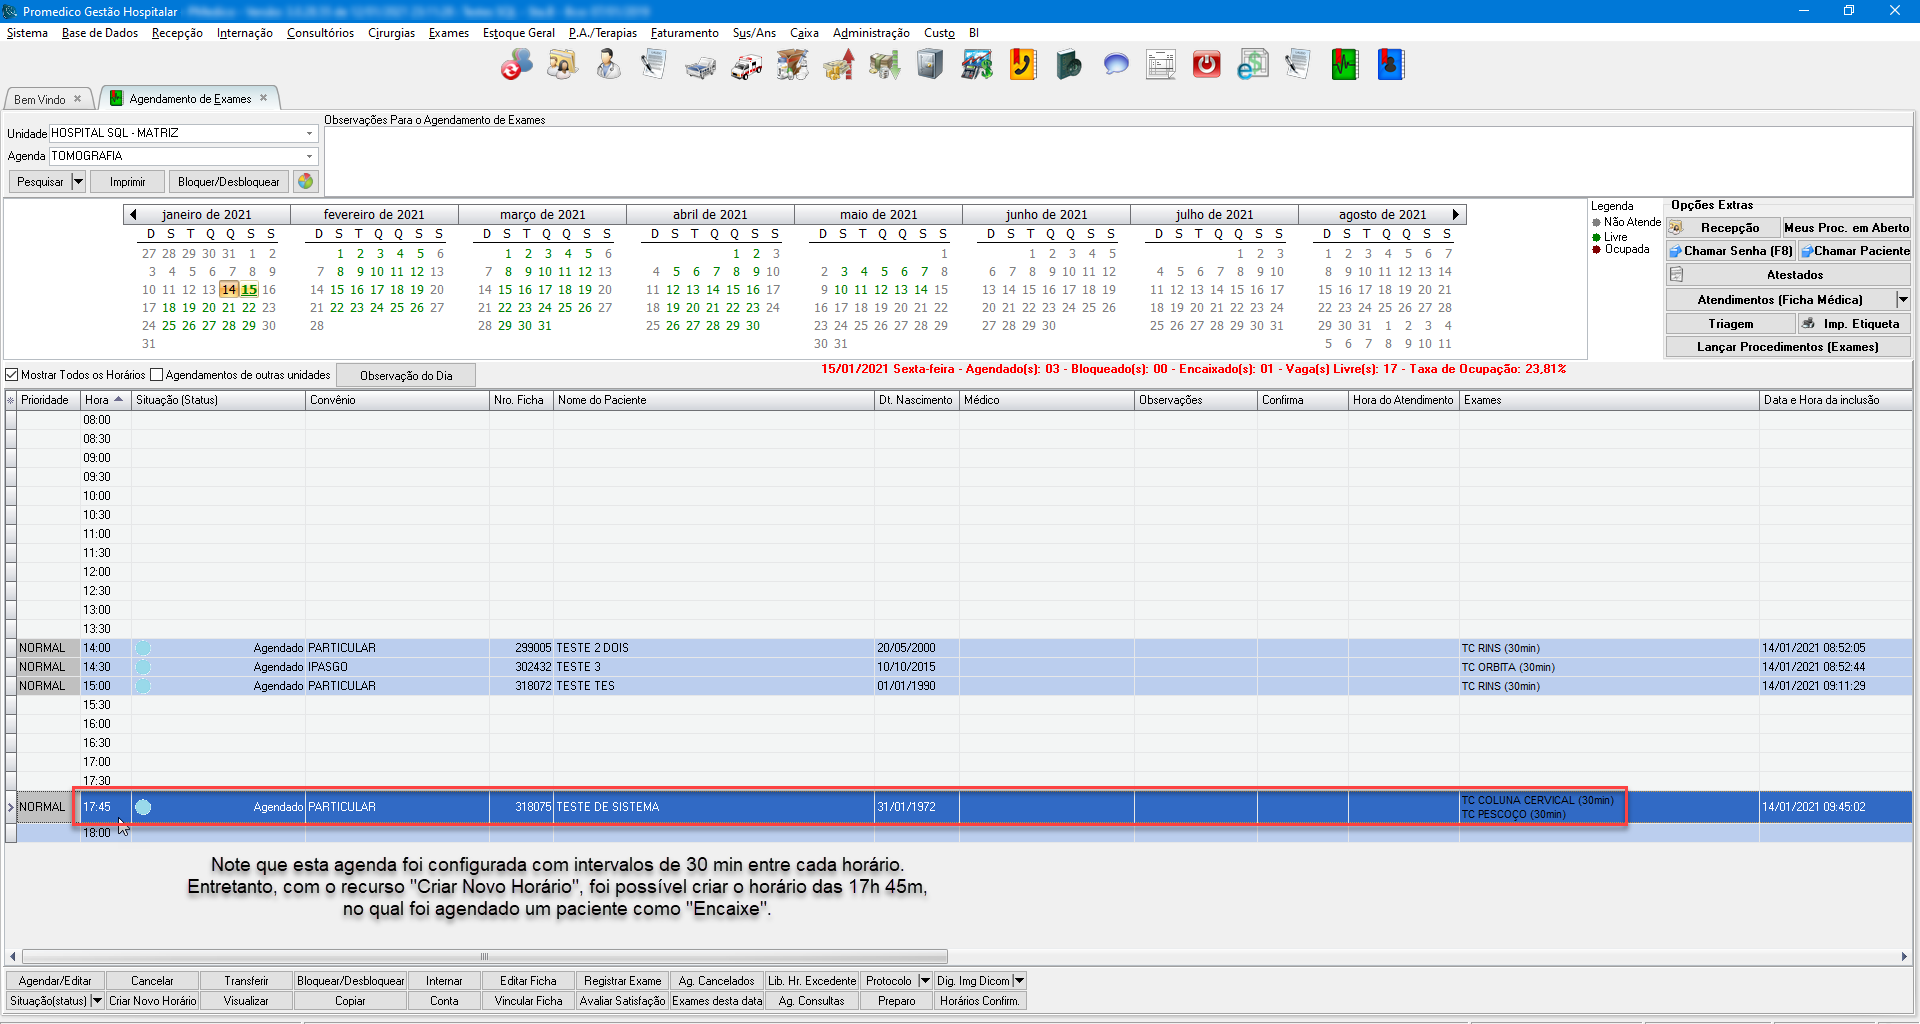Uncheck Mostrar Todos os Horários checkbox
The height and width of the screenshot is (1024, 1920).
13,375
